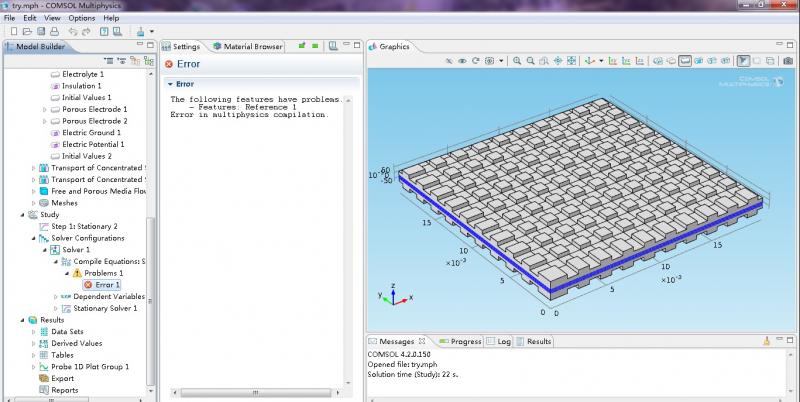Zoom to selected geometry
Screen dimensions: 800x402
coord(558,61)
